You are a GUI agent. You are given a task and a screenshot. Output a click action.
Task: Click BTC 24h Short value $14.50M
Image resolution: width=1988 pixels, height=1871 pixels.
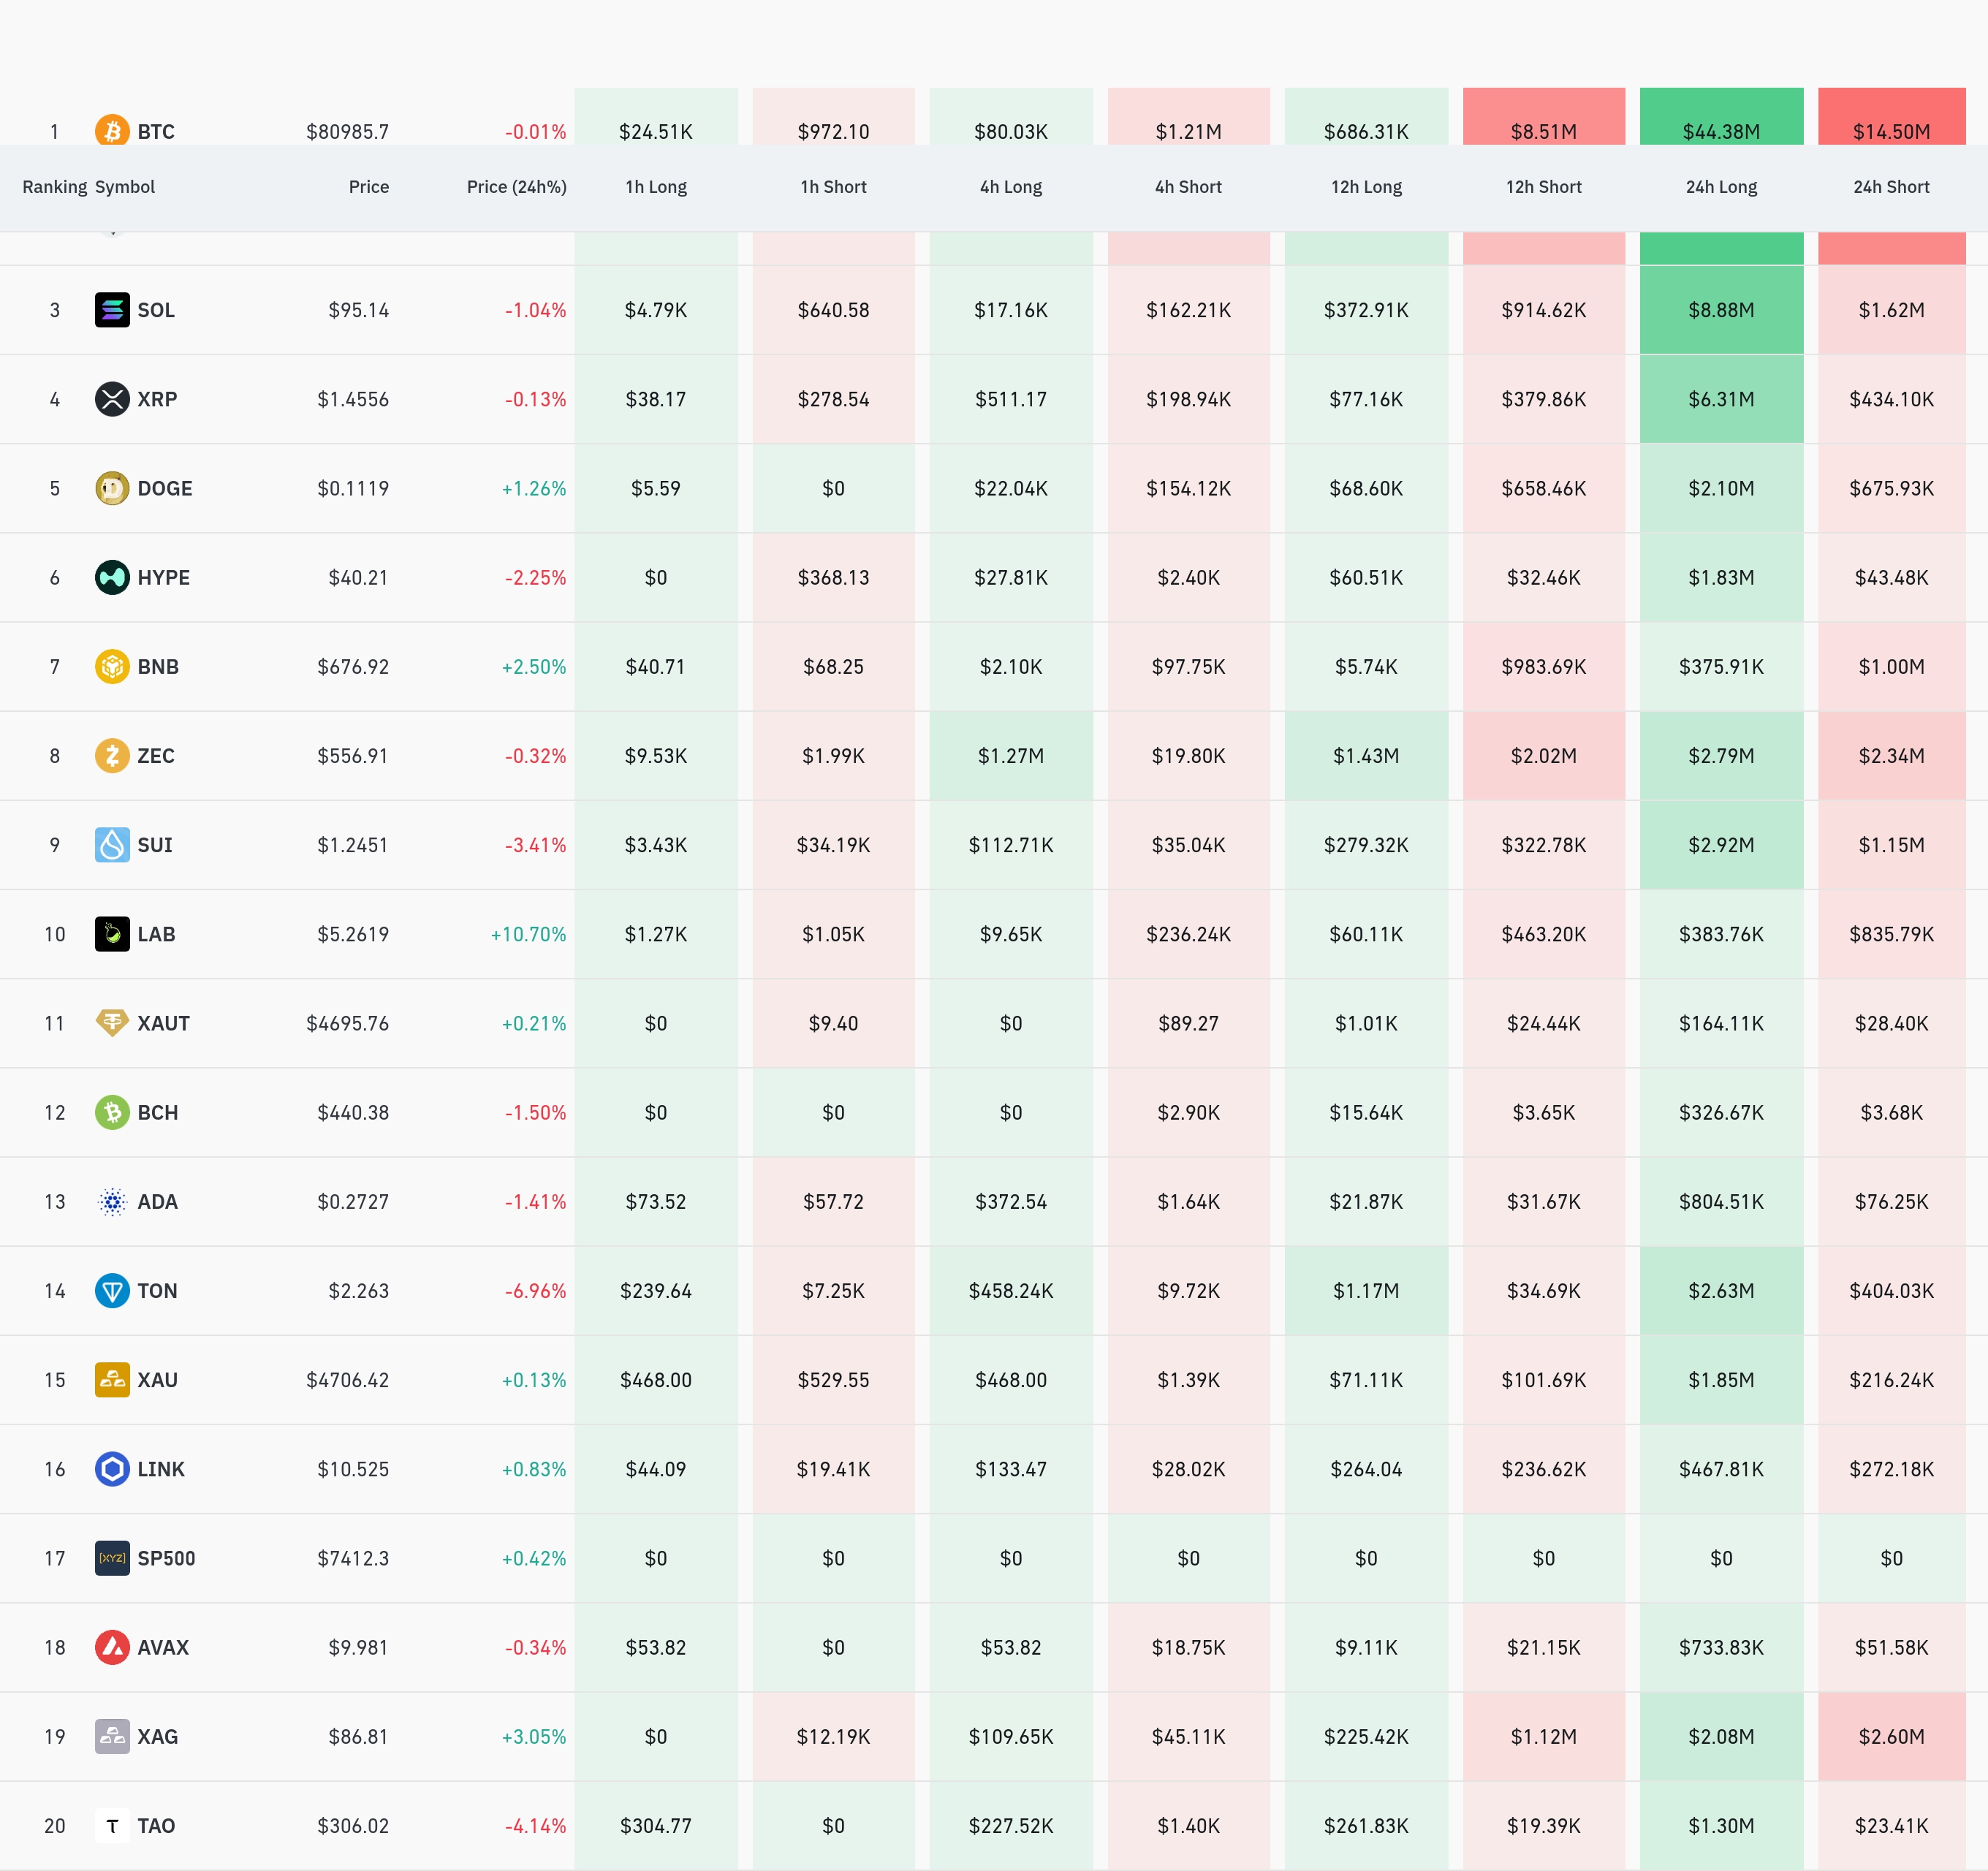tap(1892, 132)
